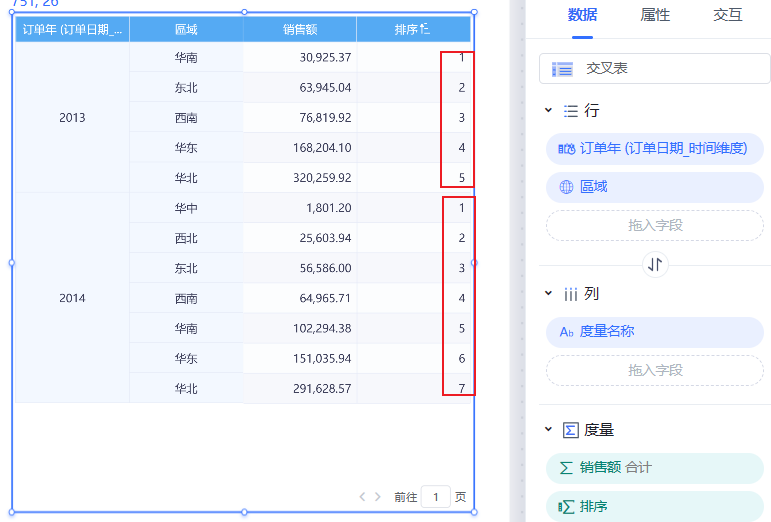The width and height of the screenshot is (771, 522).
Task: Click the Ab icon on 度量名称 field
Action: click(x=566, y=332)
